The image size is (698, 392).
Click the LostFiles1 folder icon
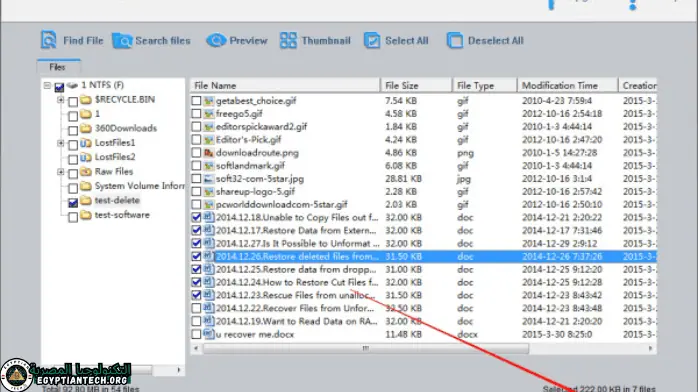86,143
